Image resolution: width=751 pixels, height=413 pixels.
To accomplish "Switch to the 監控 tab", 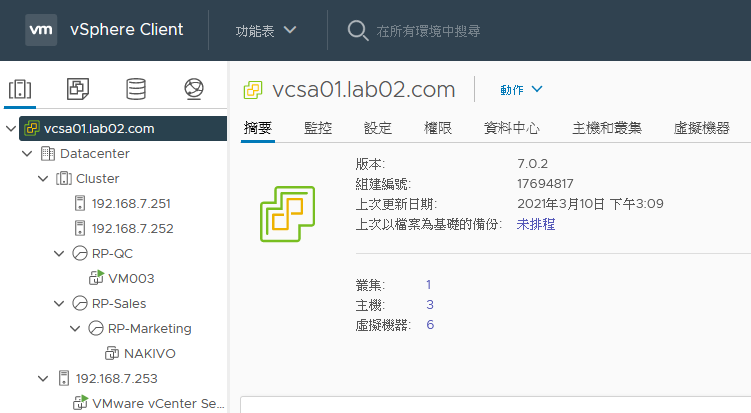I will point(318,128).
